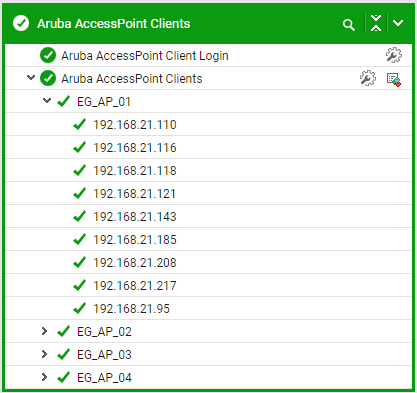Click green status circle beside Aruba AccessPoint Clients row
Image resolution: width=417 pixels, height=393 pixels.
pyautogui.click(x=48, y=78)
